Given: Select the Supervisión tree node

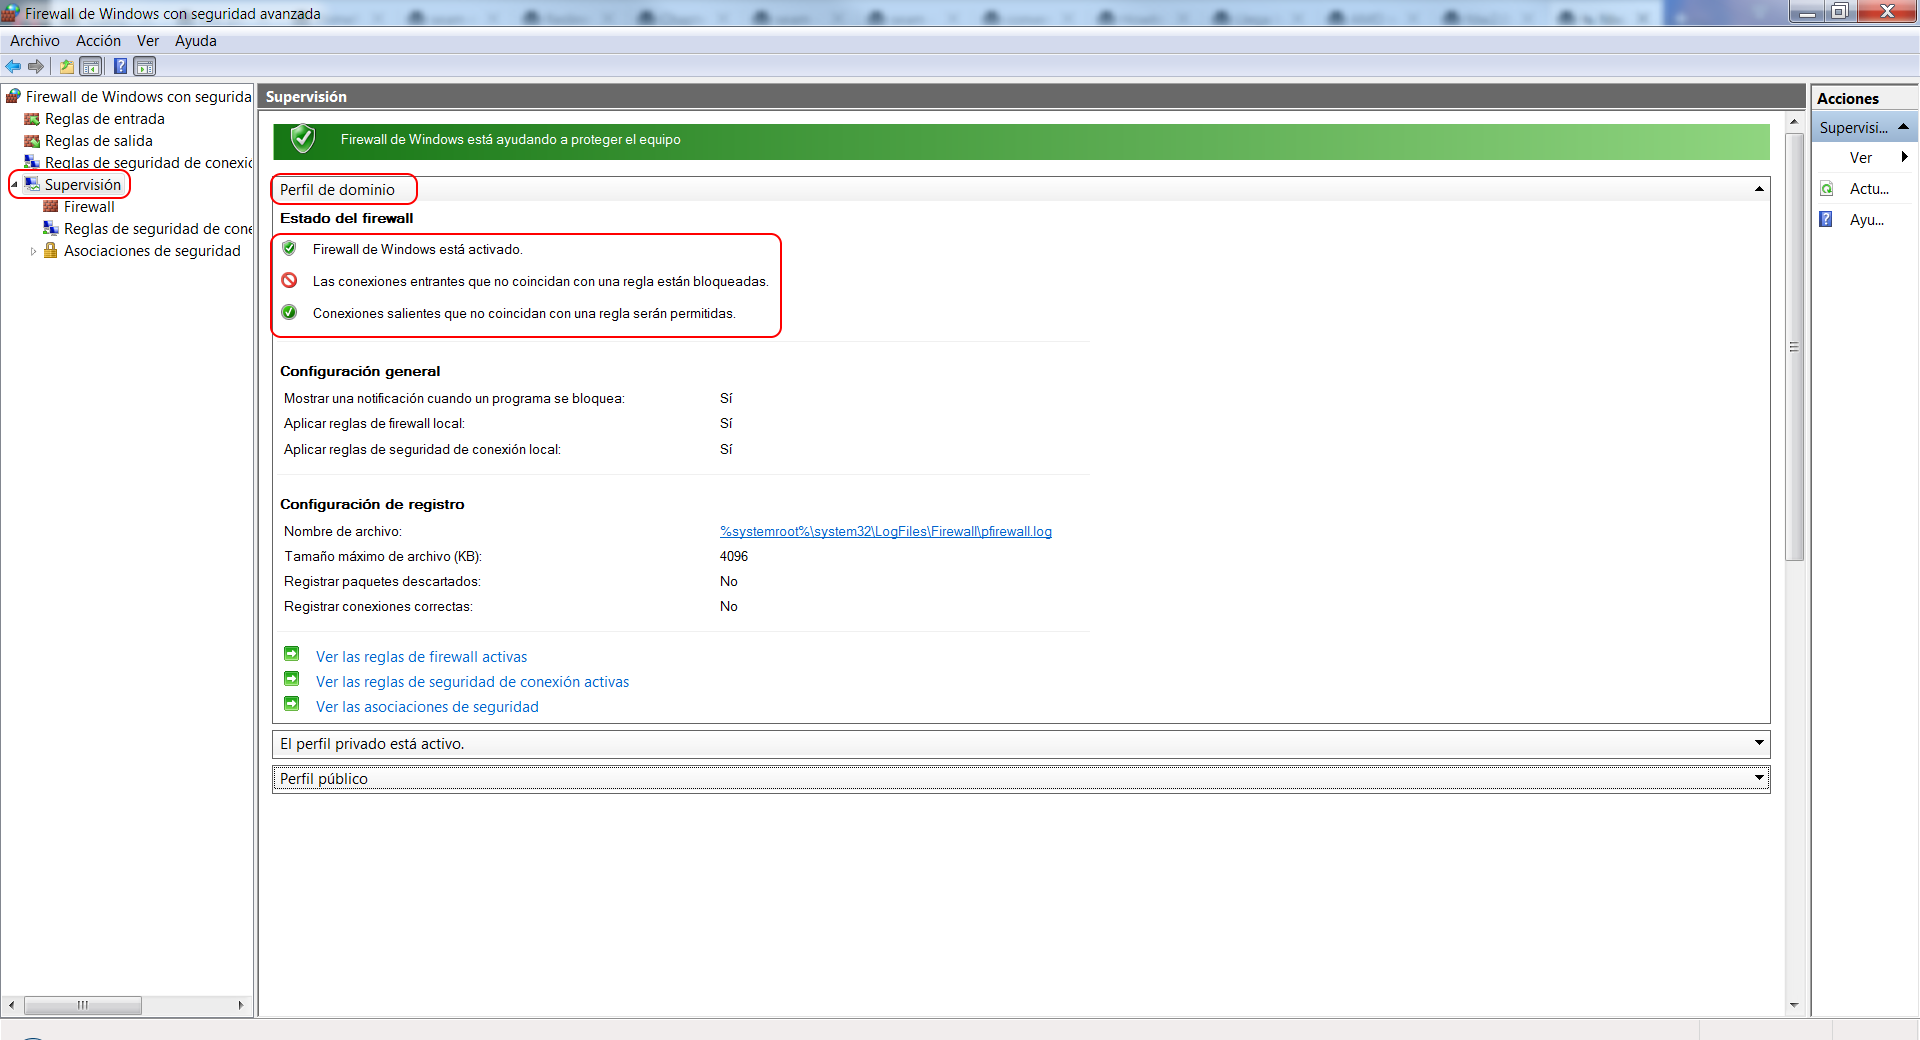Looking at the screenshot, I should point(82,185).
